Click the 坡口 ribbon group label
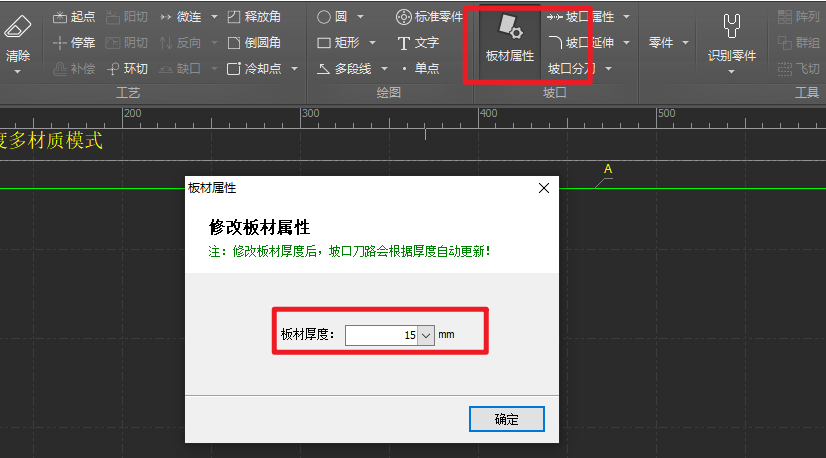The width and height of the screenshot is (826, 458). click(555, 93)
